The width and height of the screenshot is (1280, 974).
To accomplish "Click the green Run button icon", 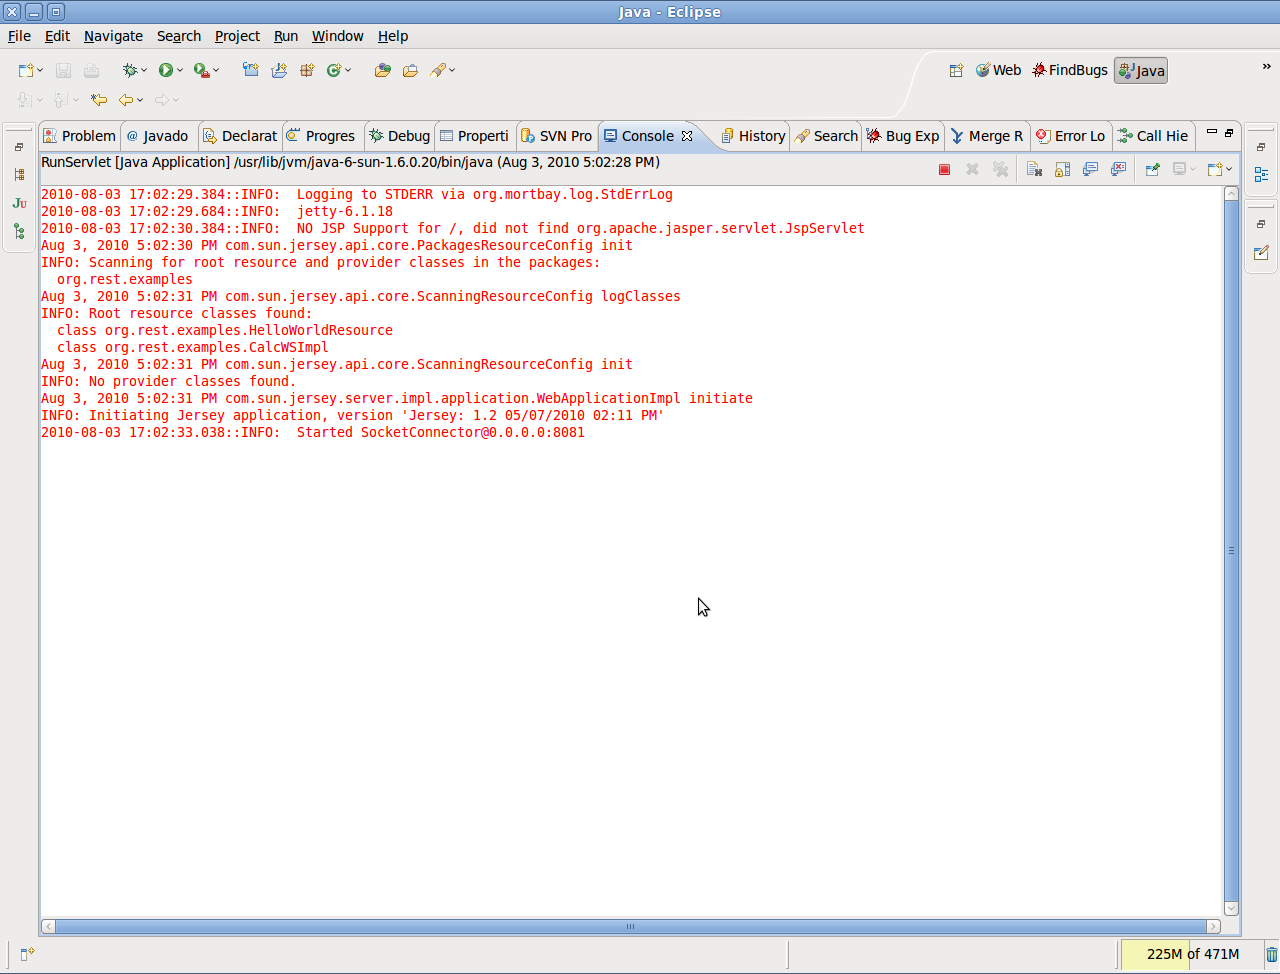I will point(165,70).
